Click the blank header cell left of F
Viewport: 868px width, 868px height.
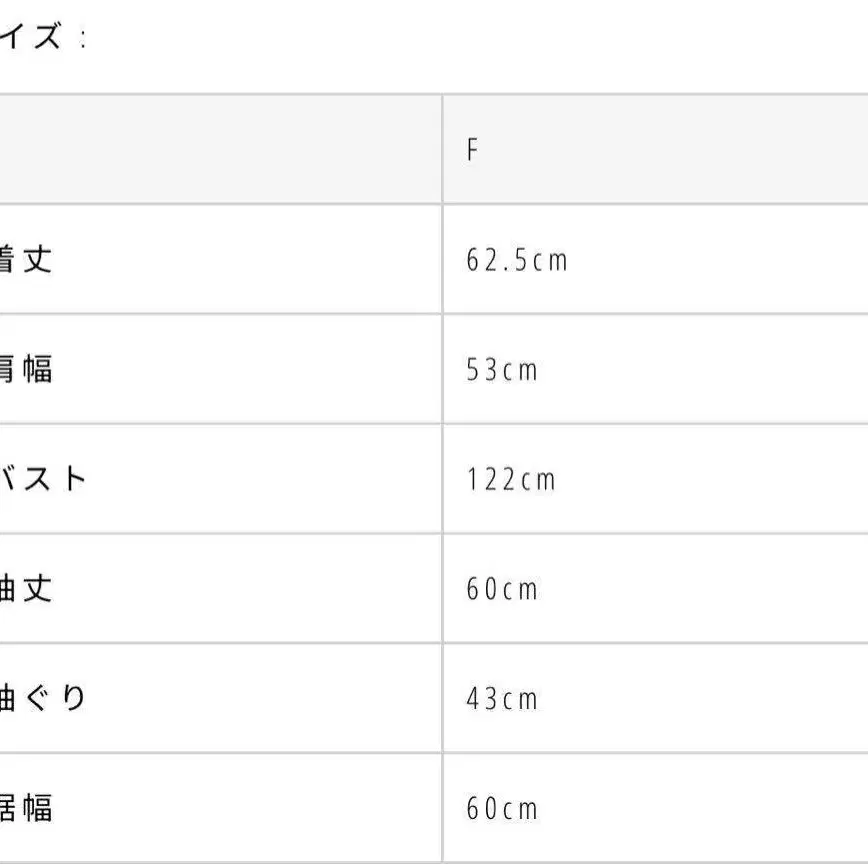point(220,150)
